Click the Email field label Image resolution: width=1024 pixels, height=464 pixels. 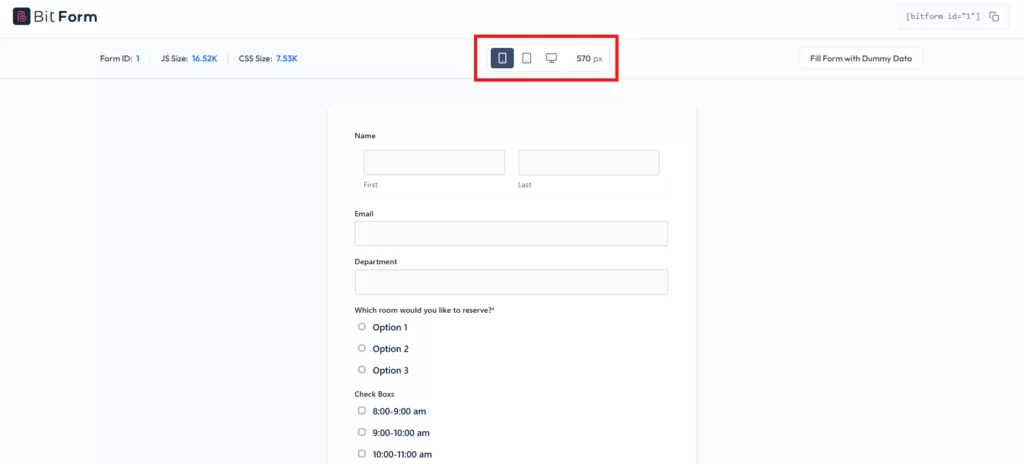[364, 214]
